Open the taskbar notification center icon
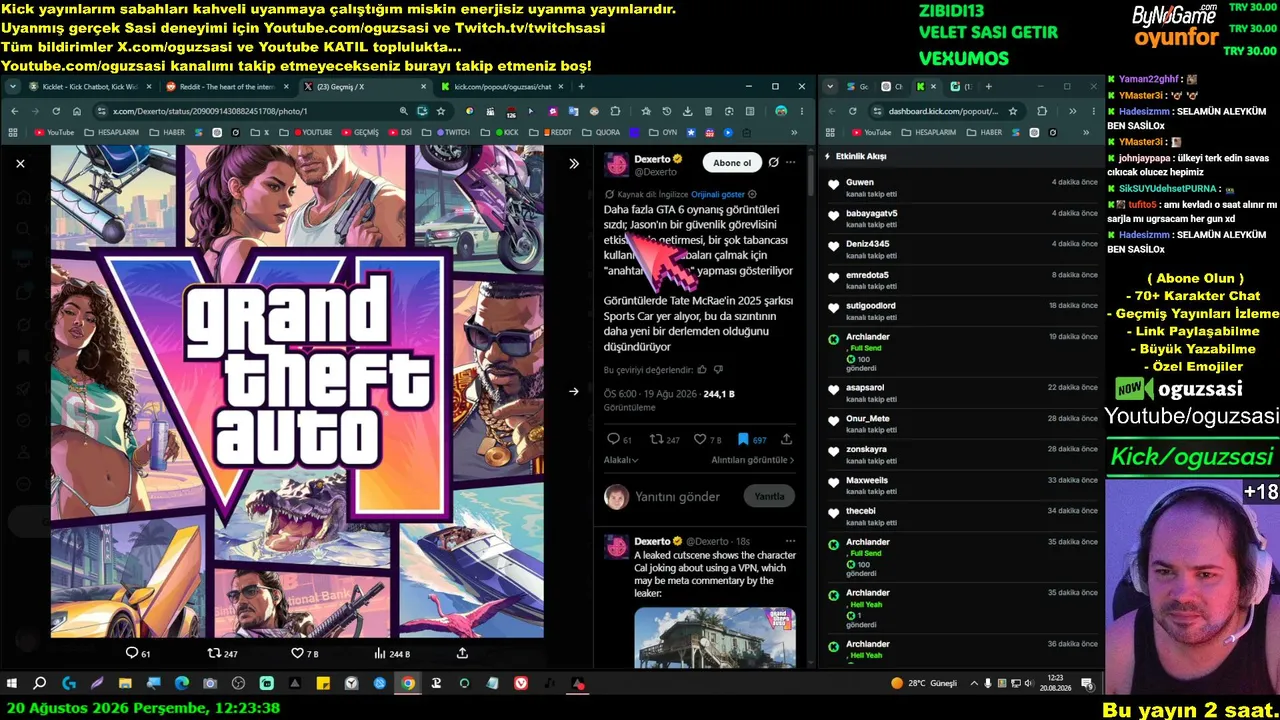The width and height of the screenshot is (1280, 720). click(1087, 683)
